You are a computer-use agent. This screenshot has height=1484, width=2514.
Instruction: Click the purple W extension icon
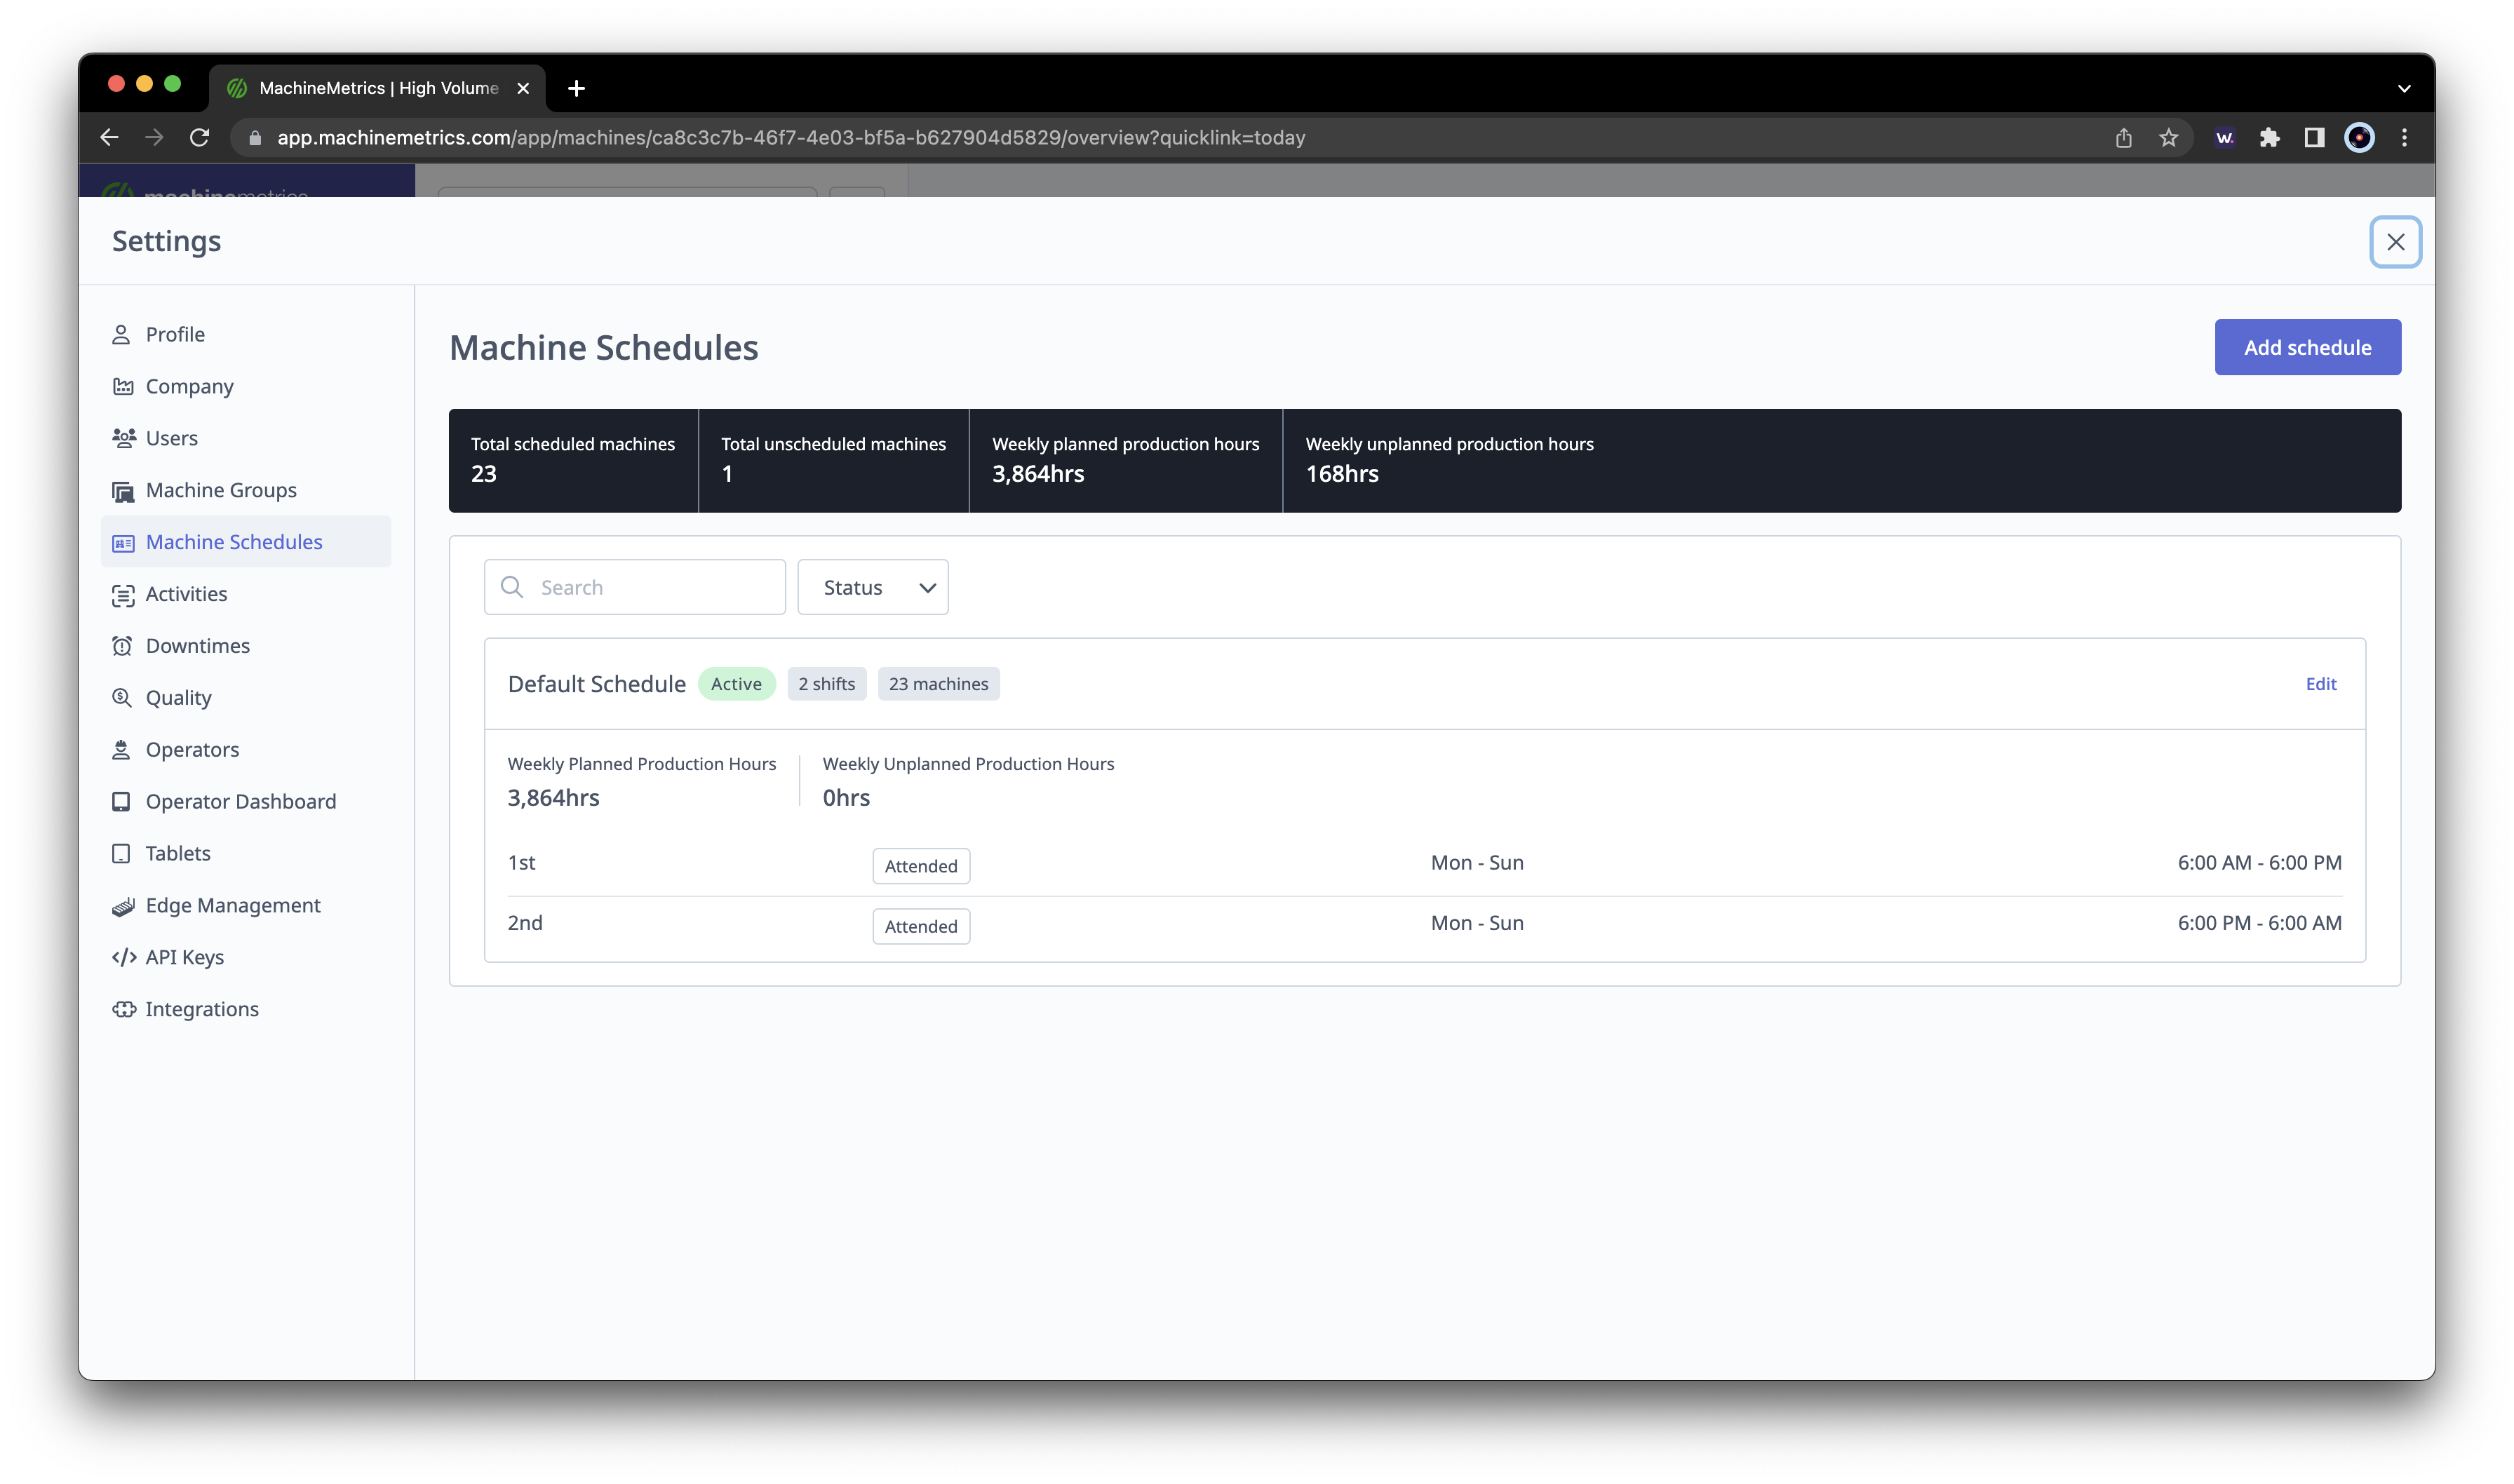tap(2224, 138)
